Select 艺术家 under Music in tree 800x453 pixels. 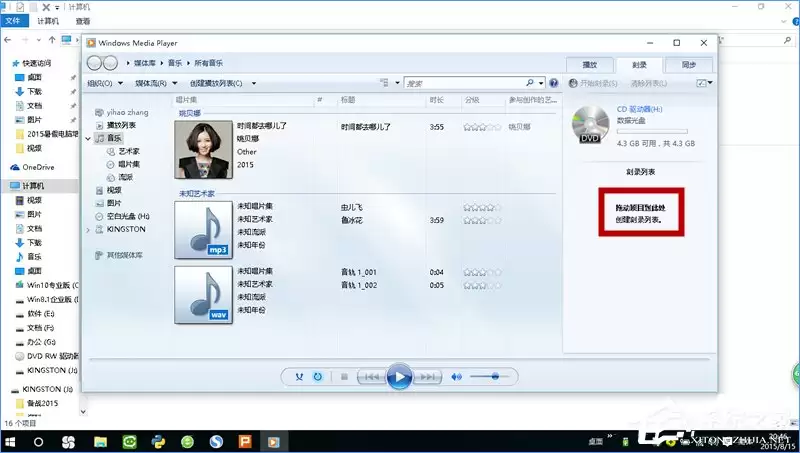coord(129,152)
